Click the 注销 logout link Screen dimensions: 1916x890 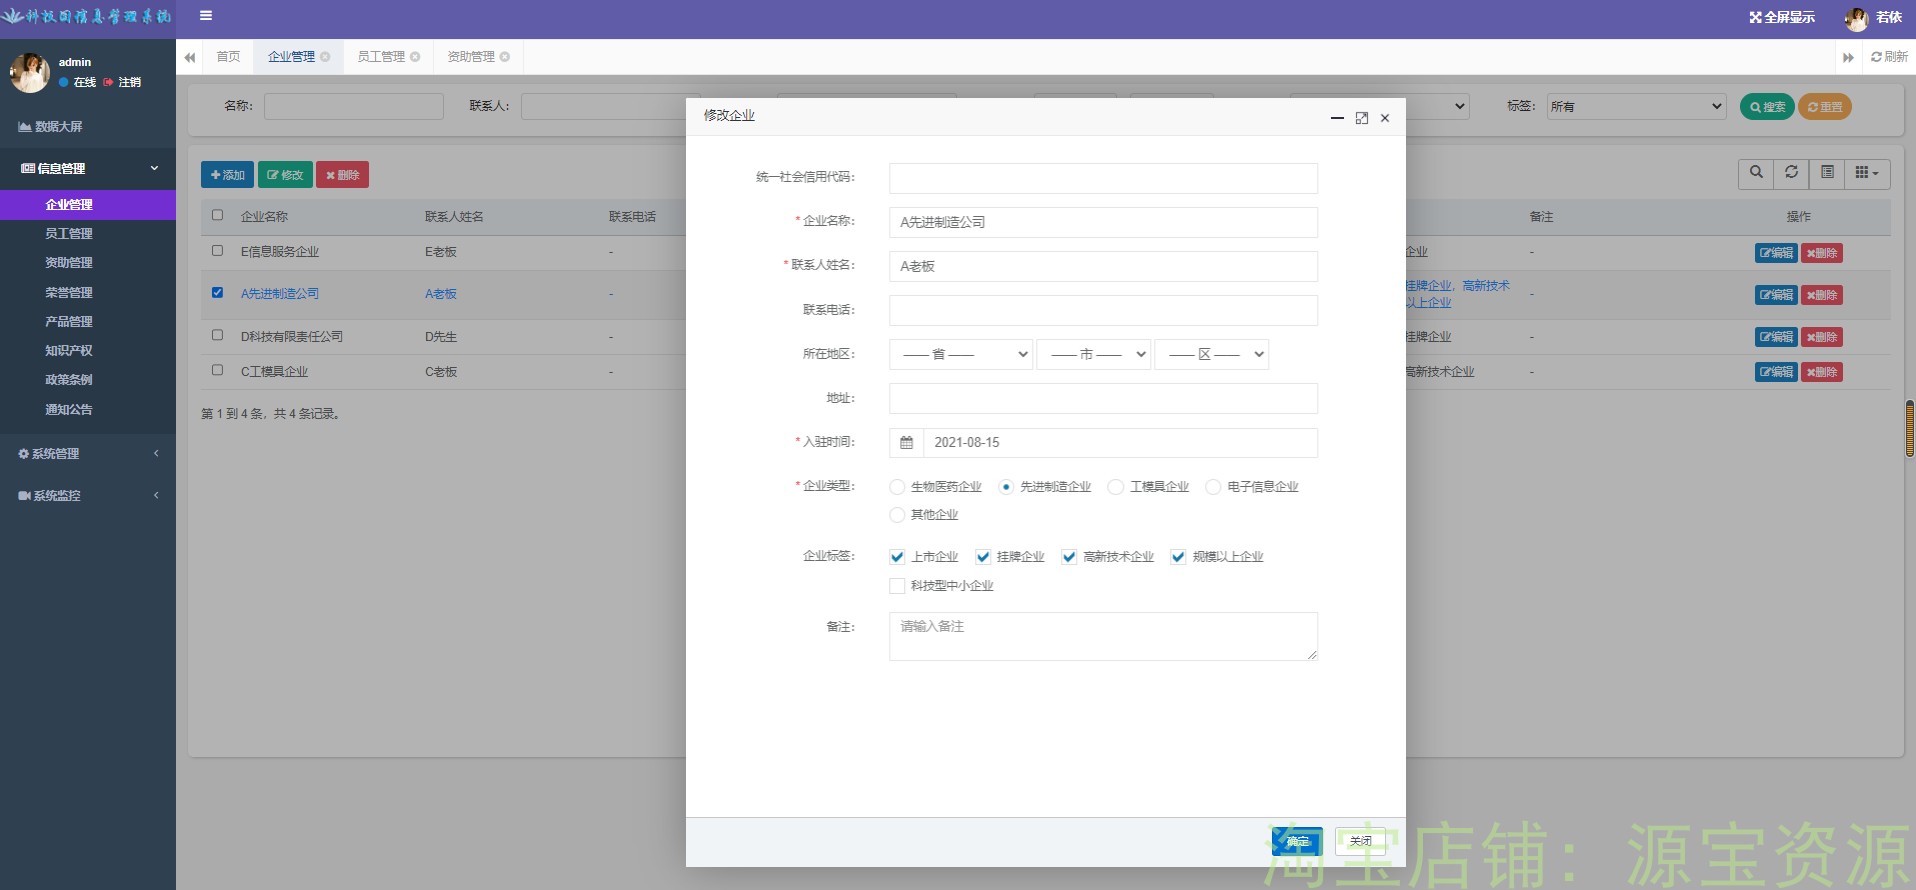[x=123, y=82]
